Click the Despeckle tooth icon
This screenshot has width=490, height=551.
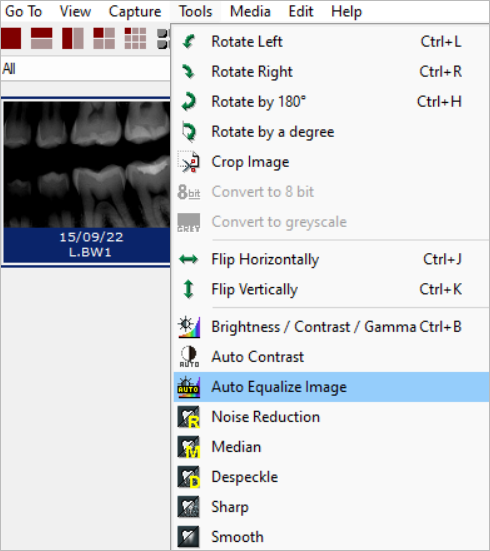point(189,477)
